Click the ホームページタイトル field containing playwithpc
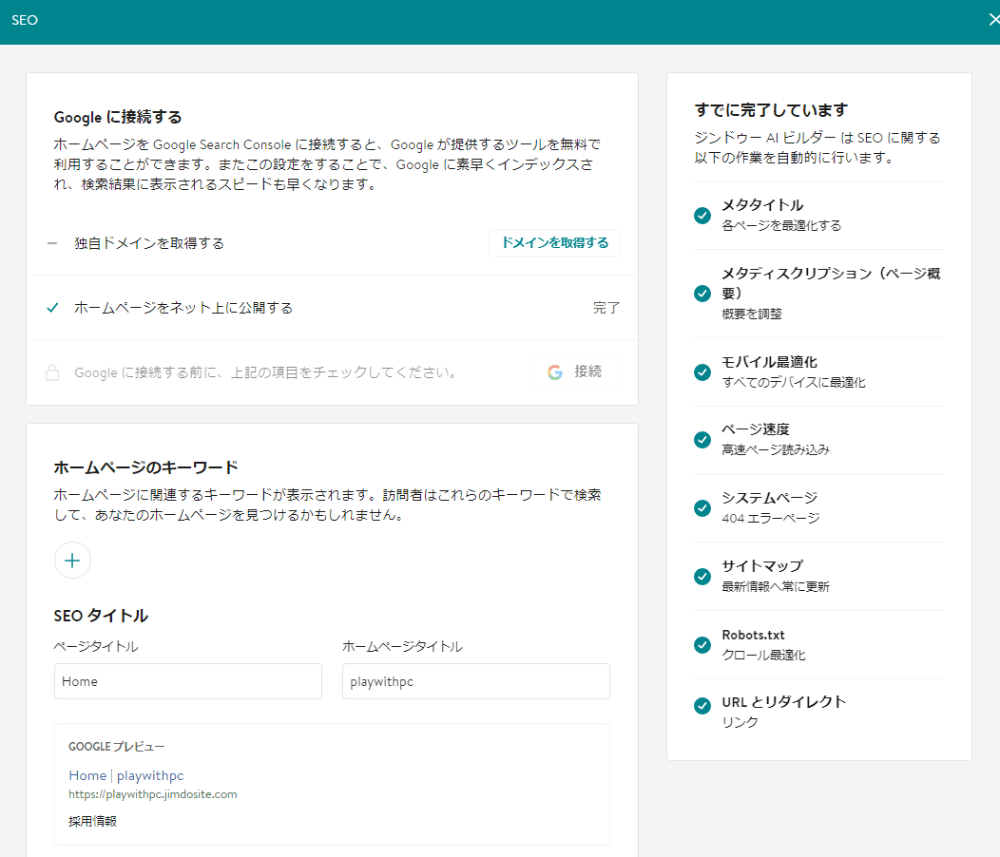This screenshot has height=857, width=1000. point(476,681)
